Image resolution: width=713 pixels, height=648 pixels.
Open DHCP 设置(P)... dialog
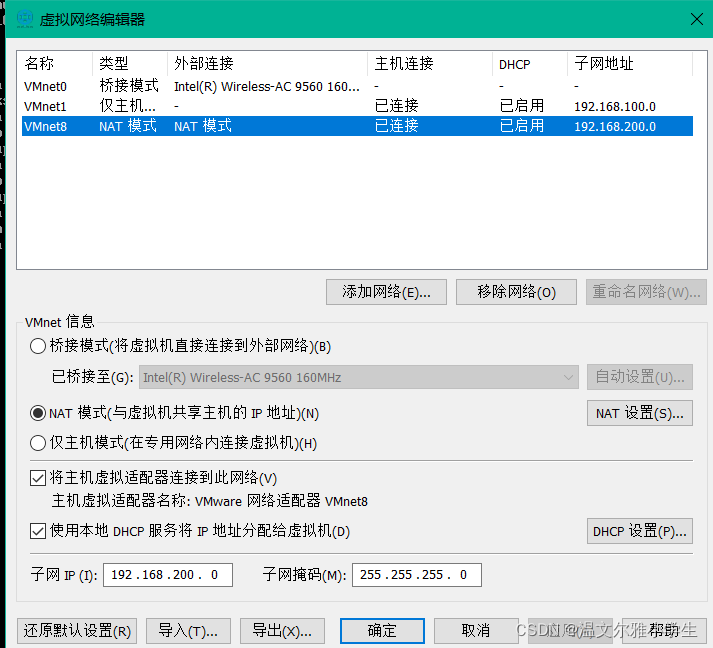[640, 531]
